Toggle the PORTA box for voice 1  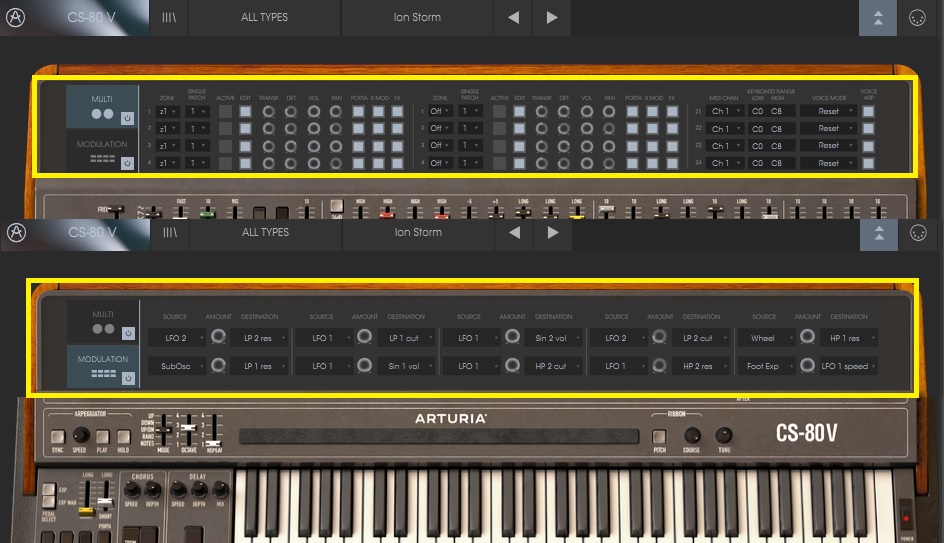(358, 111)
